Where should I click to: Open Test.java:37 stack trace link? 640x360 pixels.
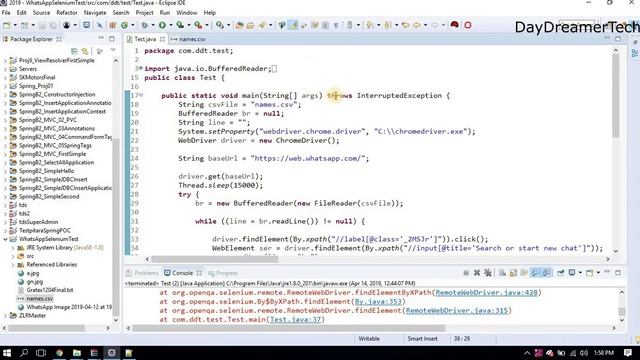pyautogui.click(x=296, y=320)
